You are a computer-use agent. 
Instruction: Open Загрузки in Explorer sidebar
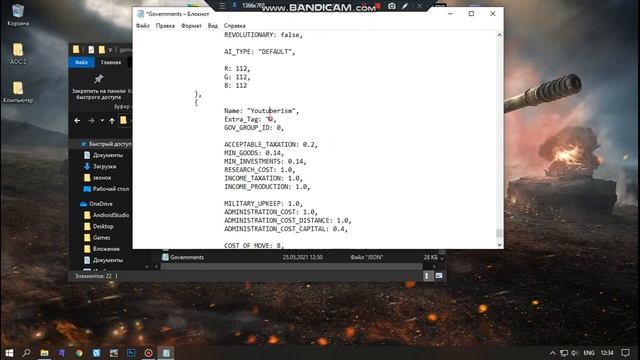100,167
